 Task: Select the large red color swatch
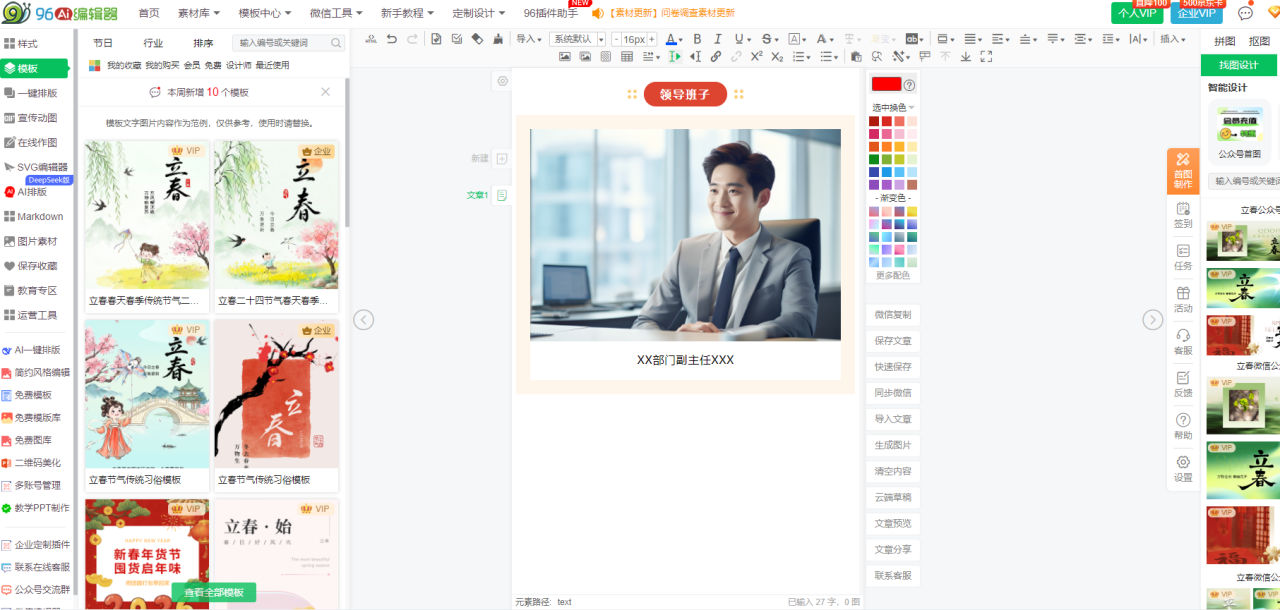click(x=886, y=85)
